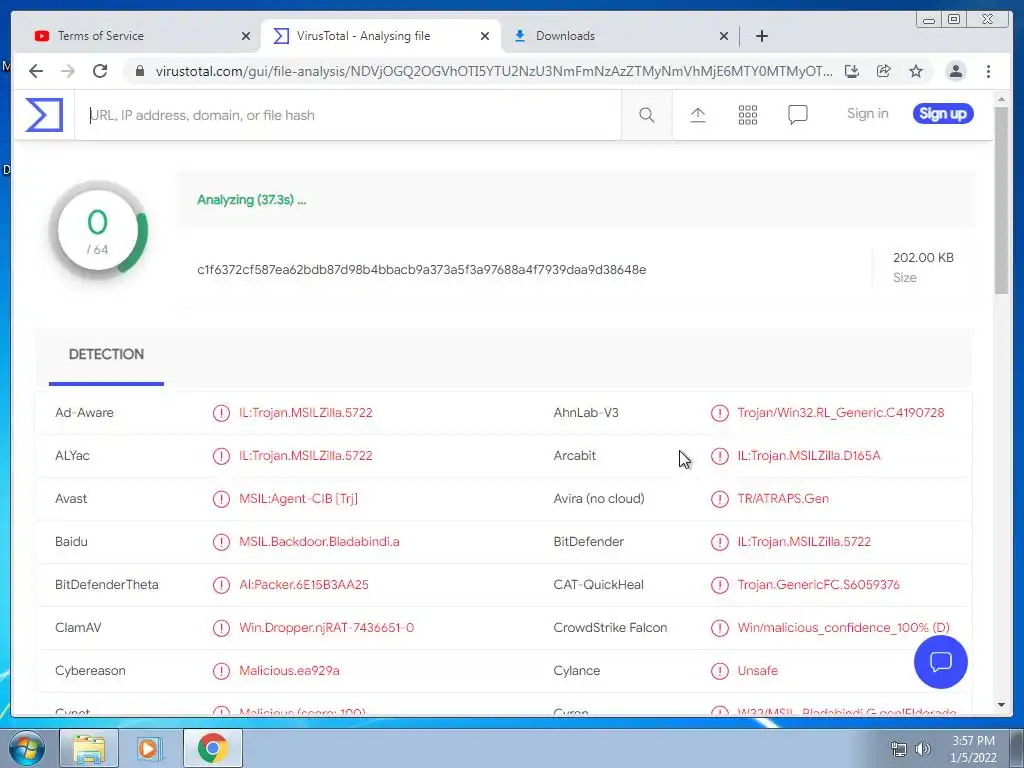Open the blue chat widget button
1024x768 pixels.
[940, 662]
